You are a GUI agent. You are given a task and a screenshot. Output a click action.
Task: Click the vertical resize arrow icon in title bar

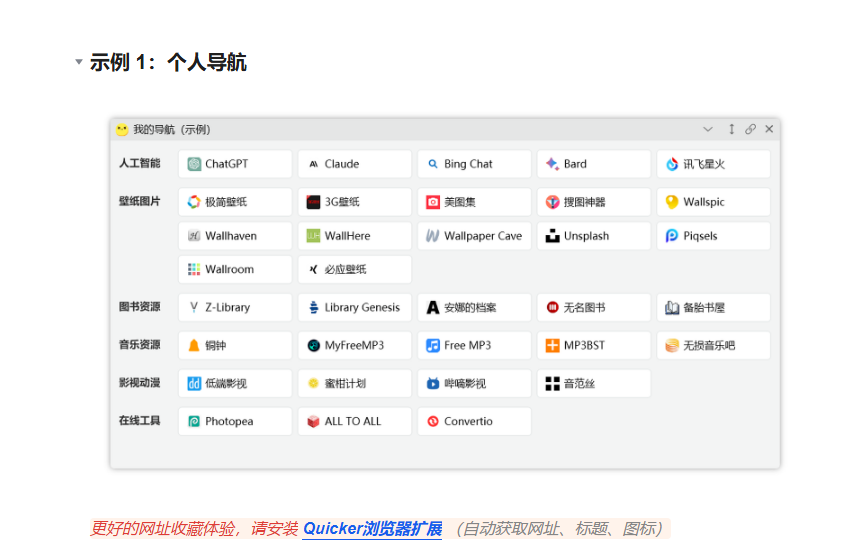(731, 129)
